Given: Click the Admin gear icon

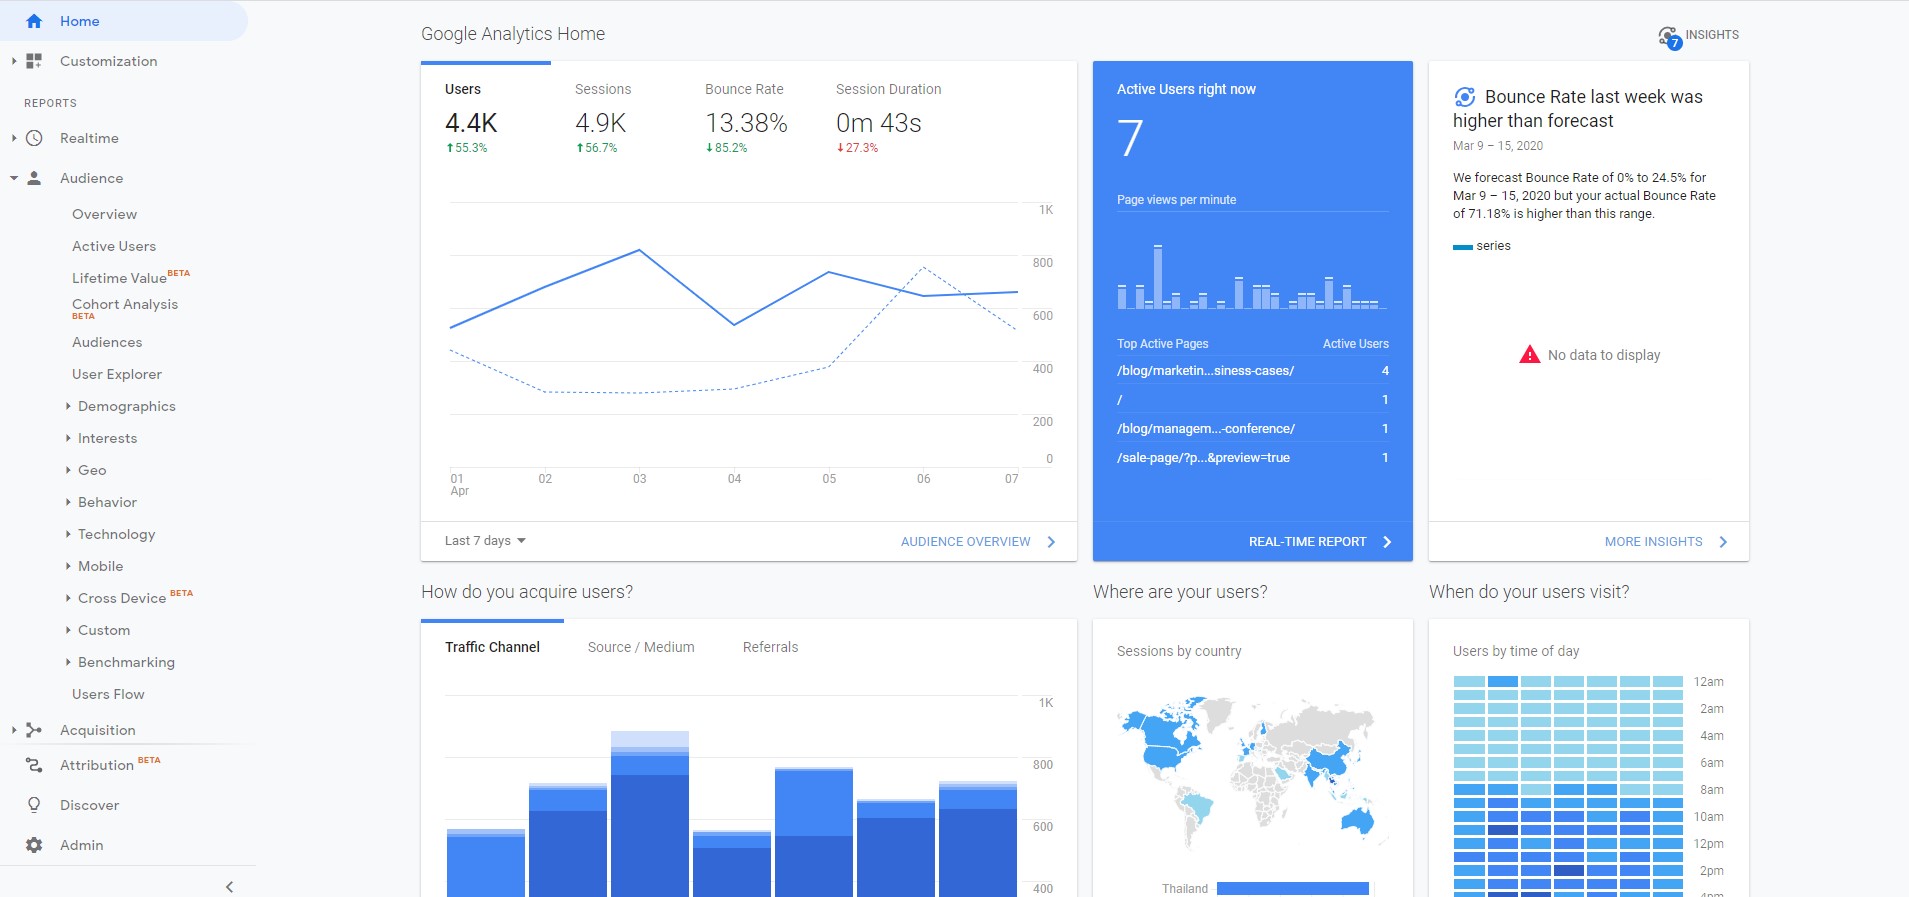Looking at the screenshot, I should pos(34,845).
